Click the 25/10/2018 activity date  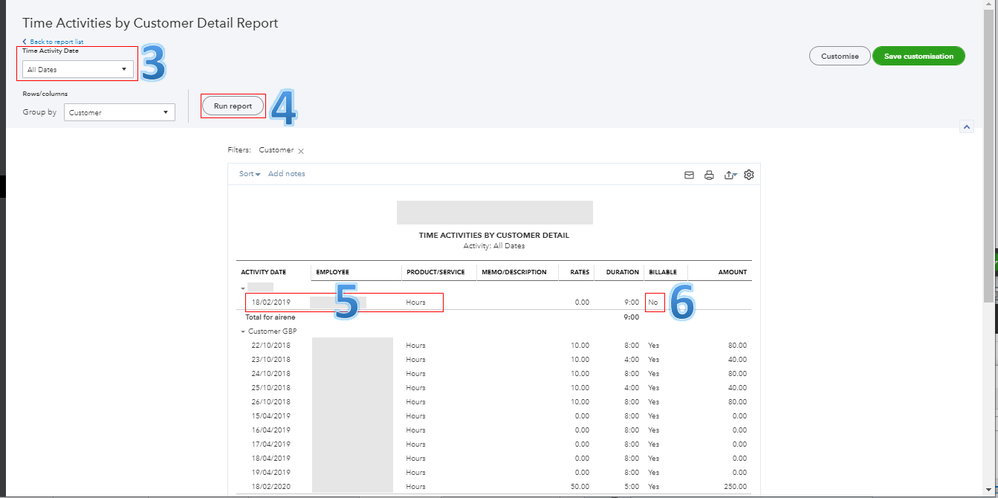pyautogui.click(x=272, y=388)
